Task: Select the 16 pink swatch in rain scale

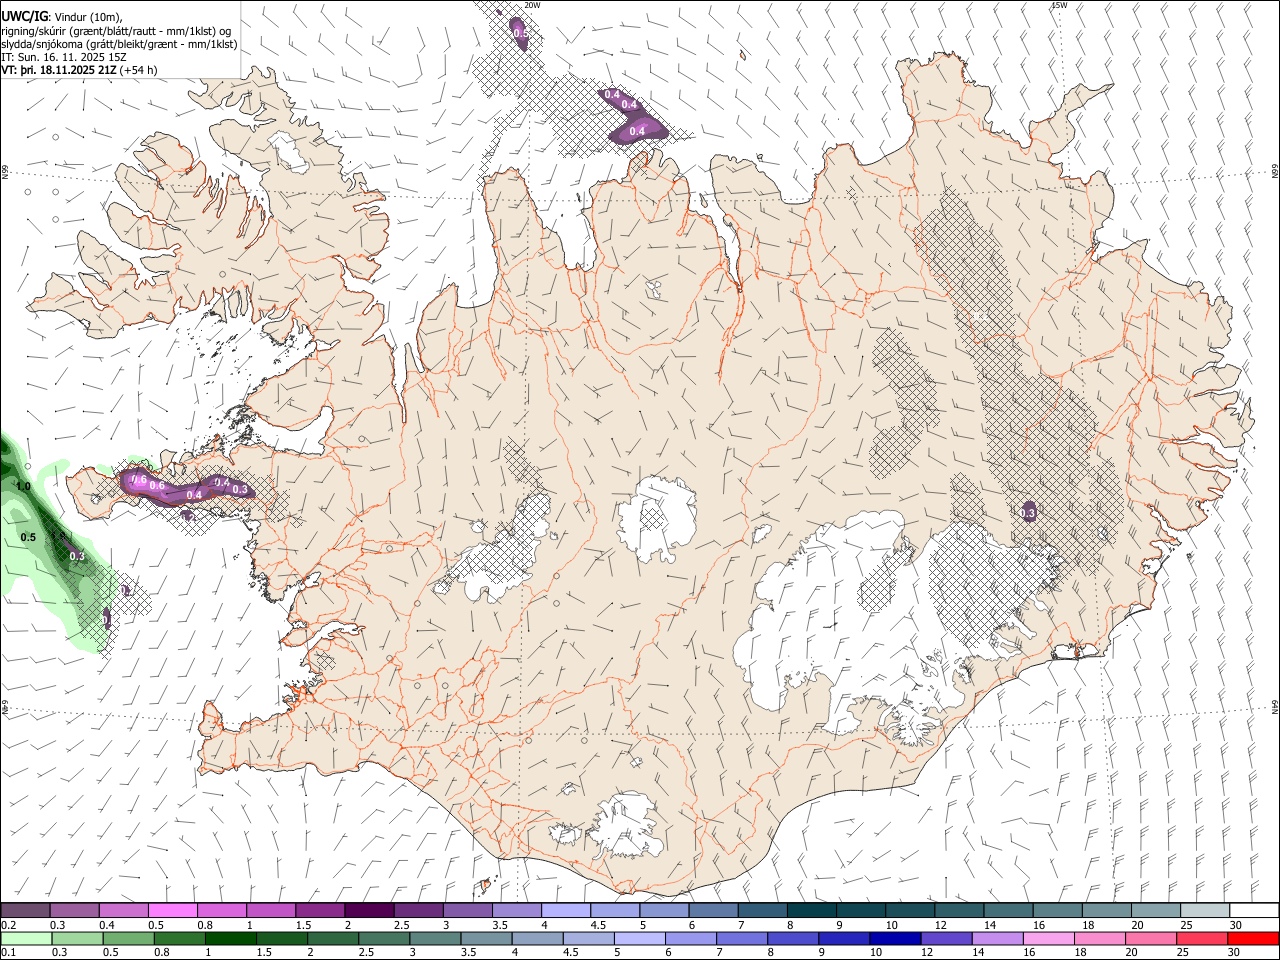Action: click(1048, 938)
